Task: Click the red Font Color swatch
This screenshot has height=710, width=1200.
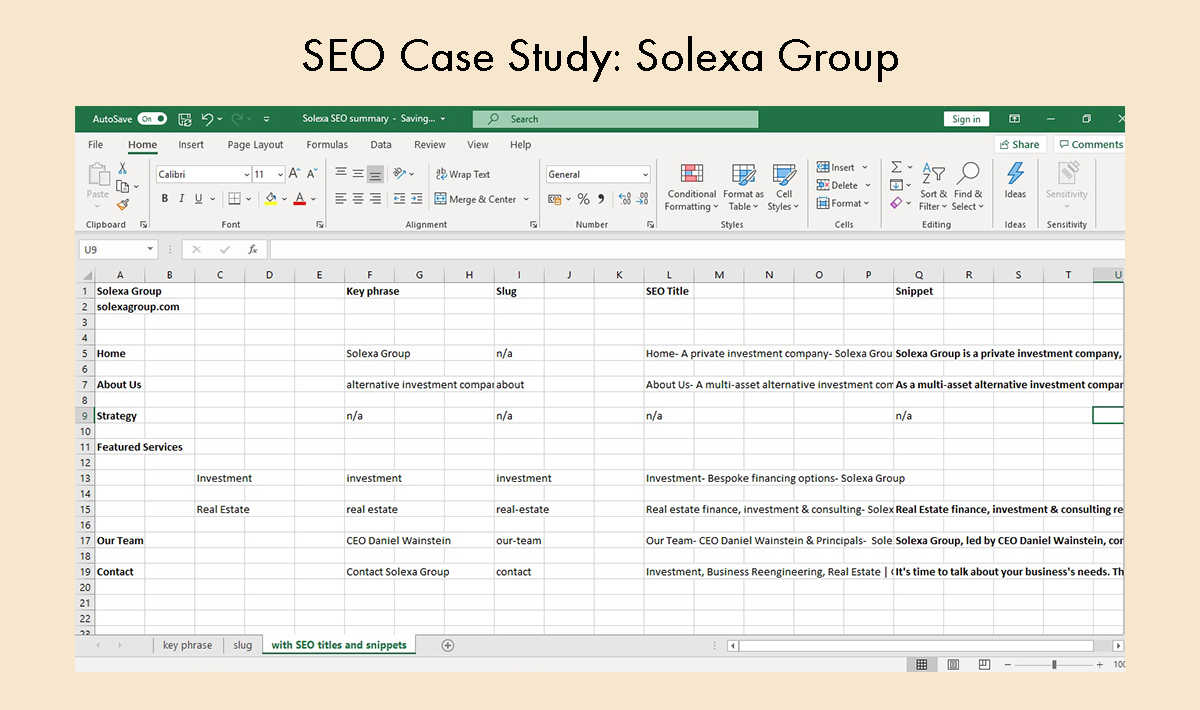Action: pyautogui.click(x=300, y=199)
